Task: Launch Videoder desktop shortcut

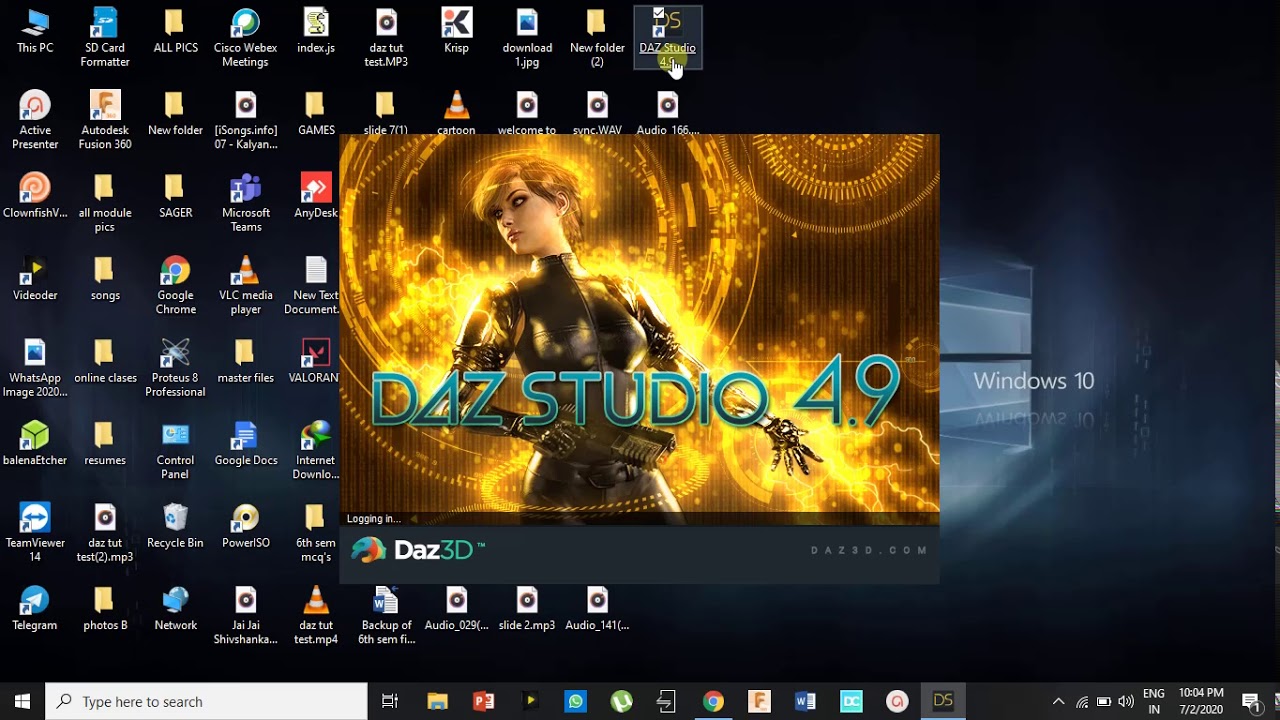Action: point(35,278)
